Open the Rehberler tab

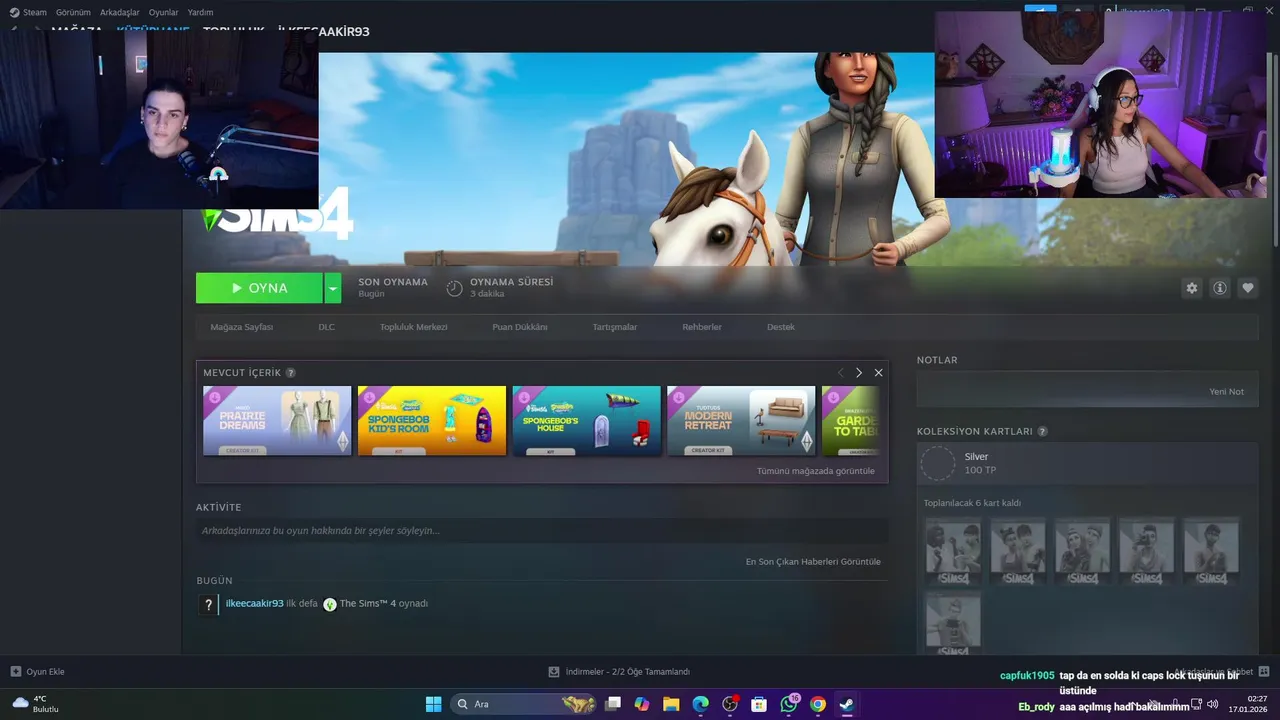click(702, 327)
